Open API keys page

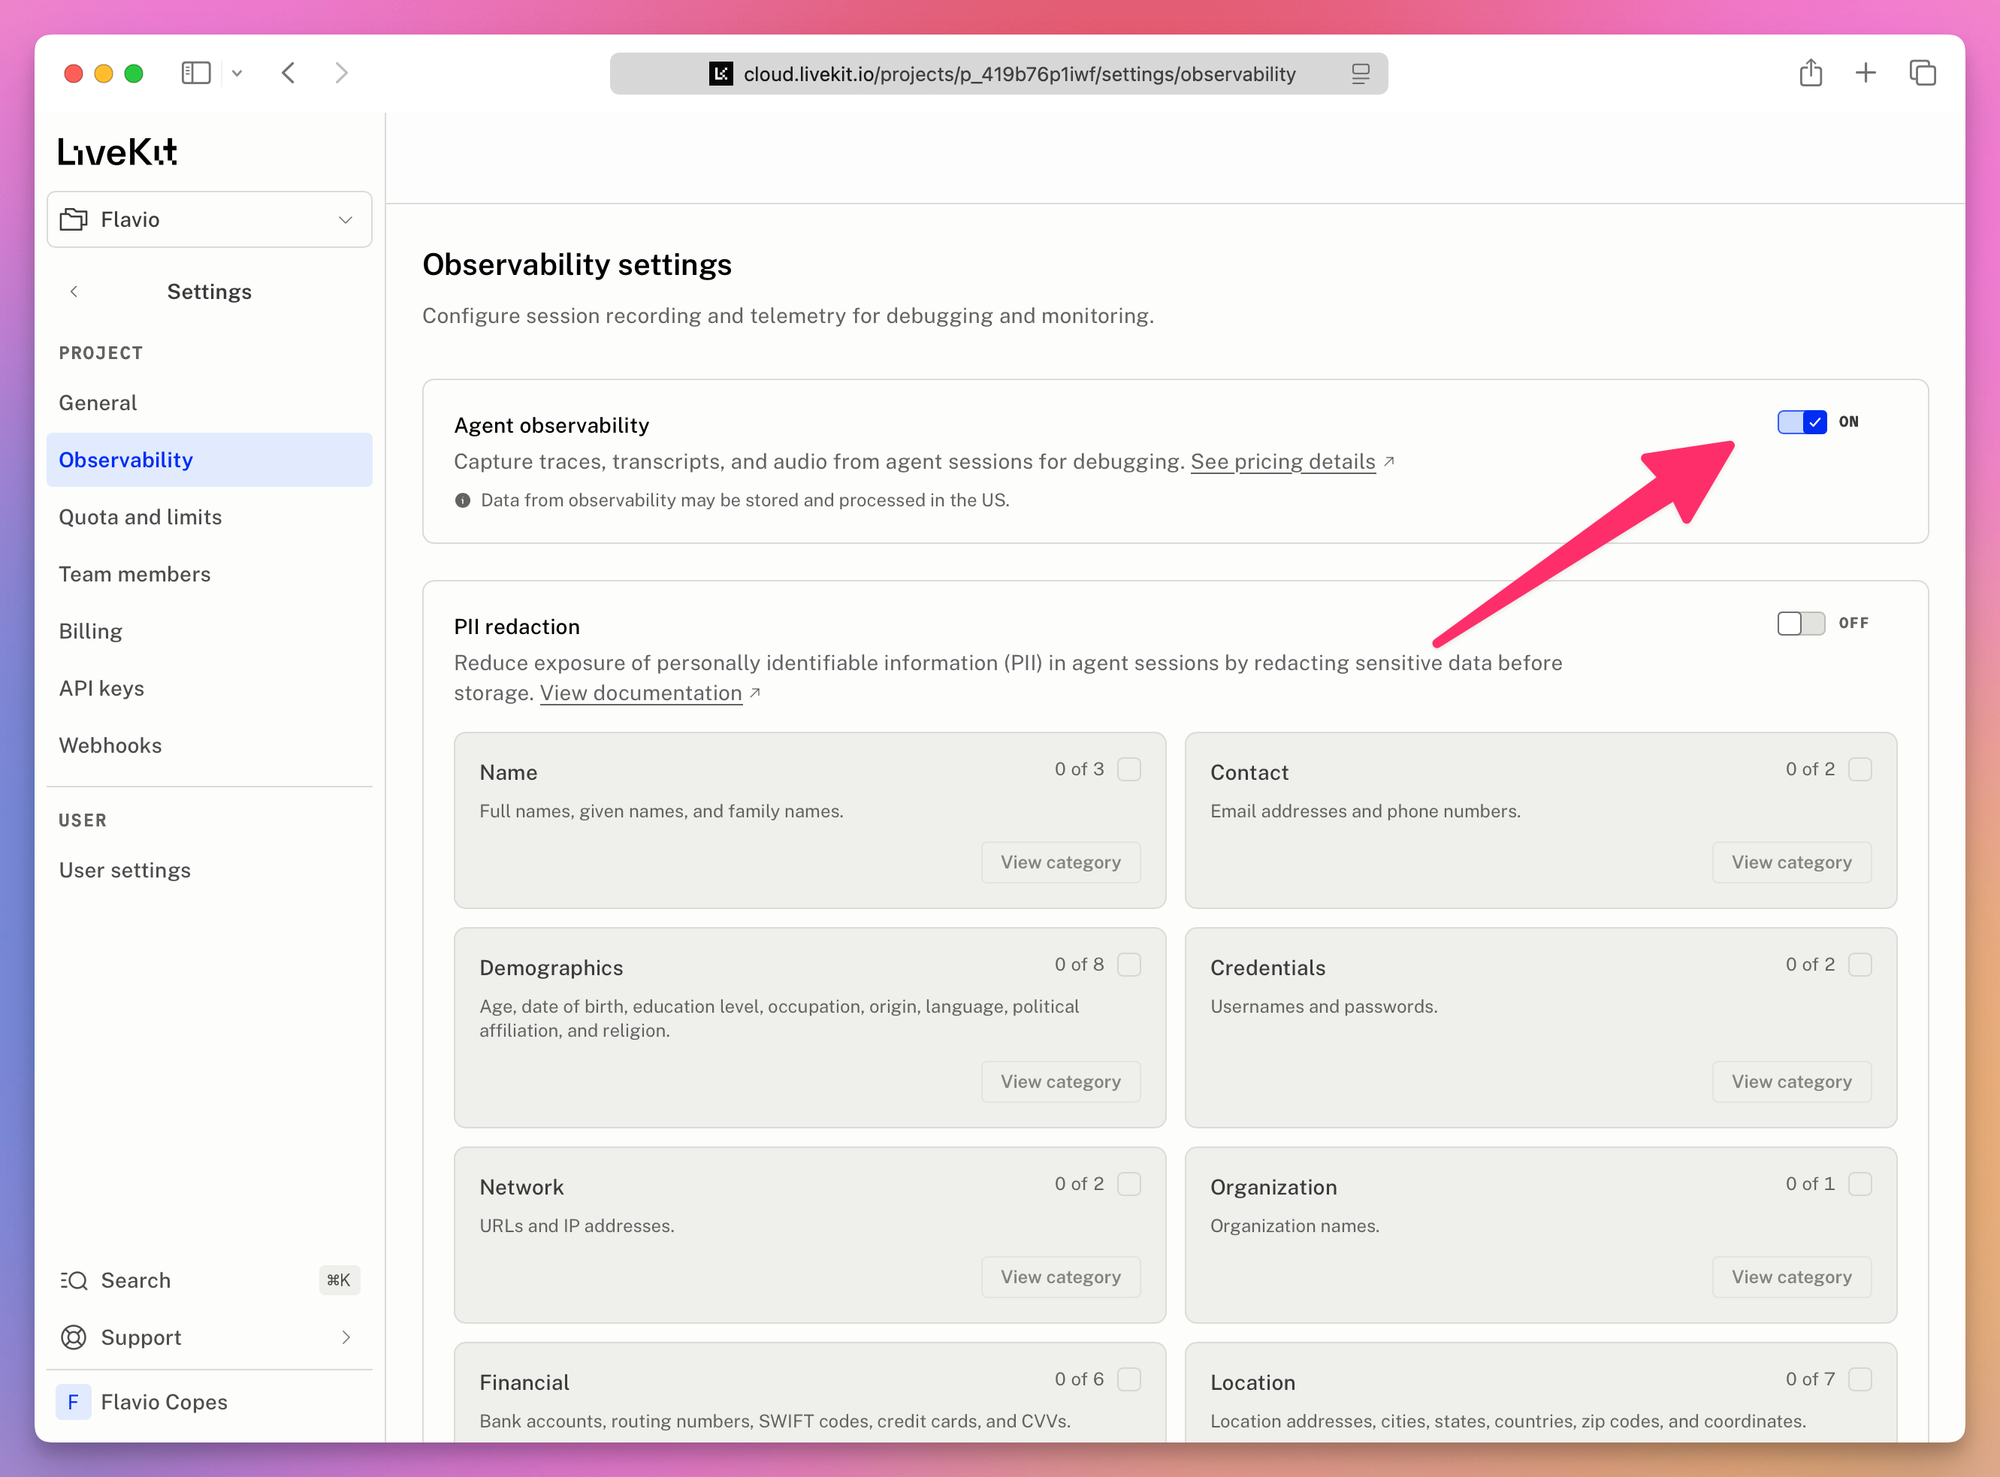pos(209,688)
